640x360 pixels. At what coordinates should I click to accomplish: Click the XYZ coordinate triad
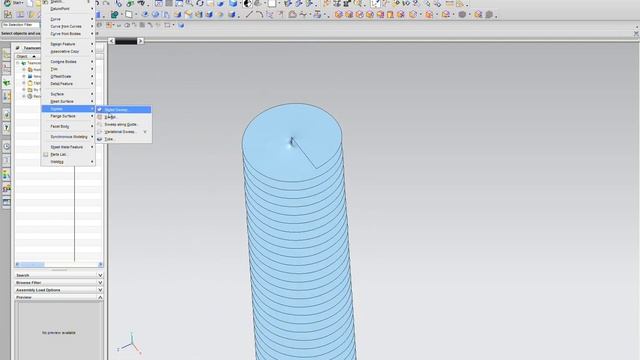(x=130, y=344)
